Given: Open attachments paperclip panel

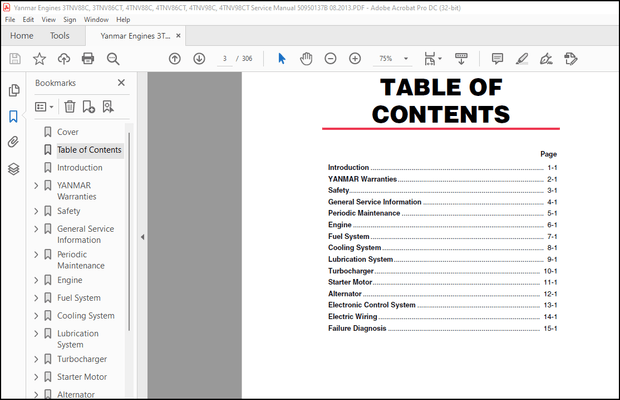Looking at the screenshot, I should (13, 142).
